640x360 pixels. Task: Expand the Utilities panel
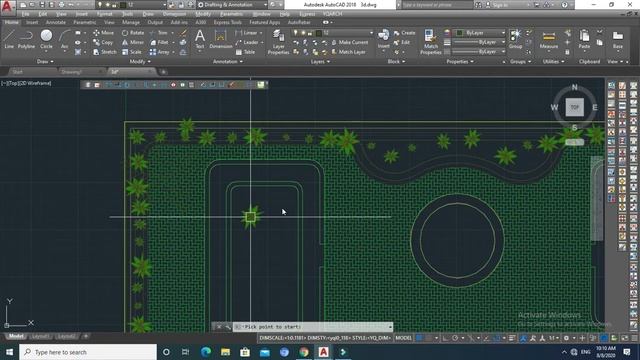[553, 62]
